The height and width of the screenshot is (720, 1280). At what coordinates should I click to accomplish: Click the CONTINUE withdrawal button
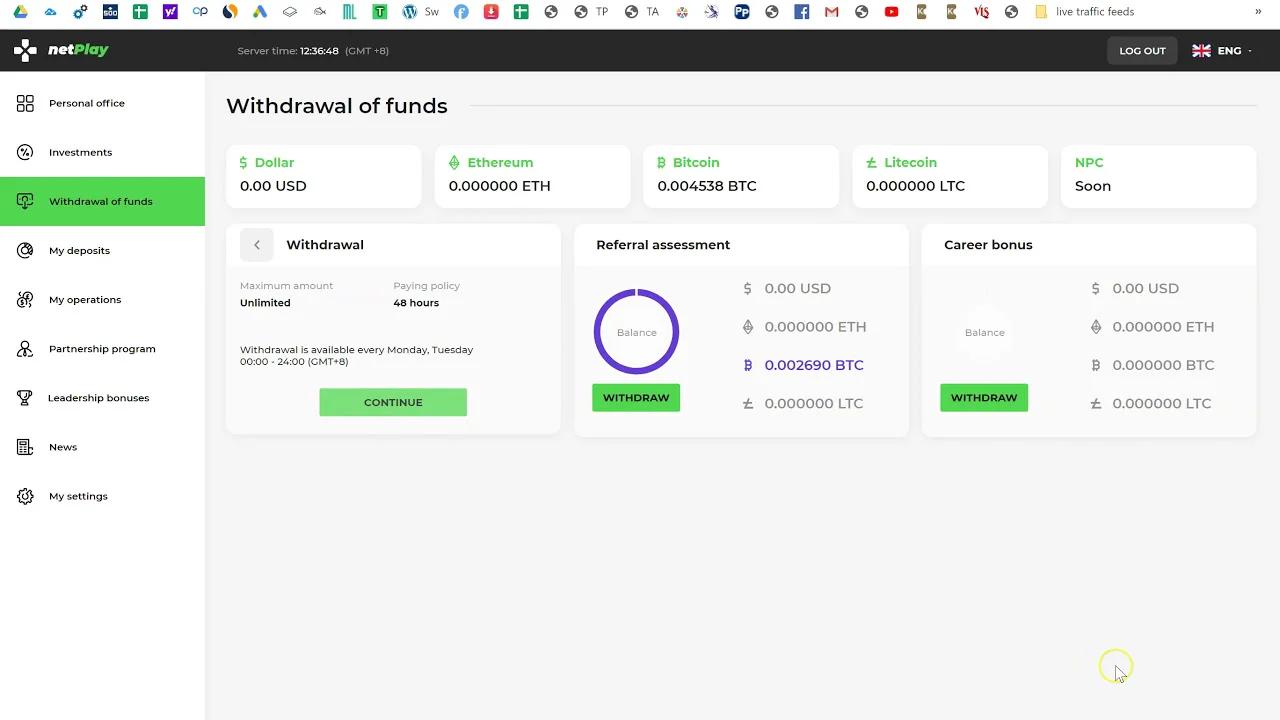pos(393,402)
